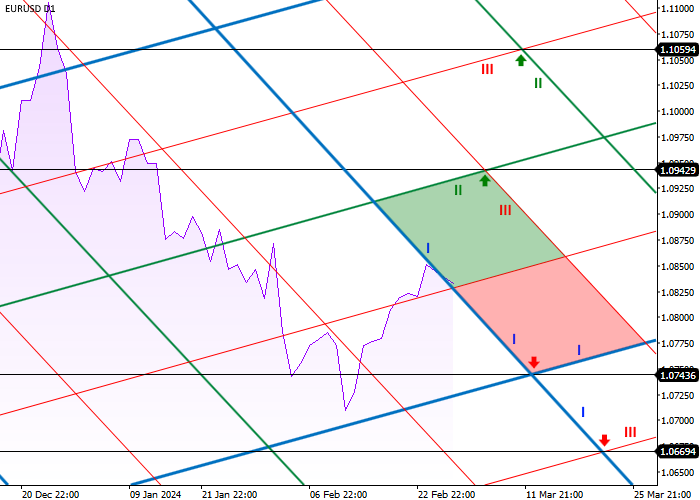Screen dimensions: 700x500
Task: Click the blue I label above the price line's end
Action: click(428, 248)
